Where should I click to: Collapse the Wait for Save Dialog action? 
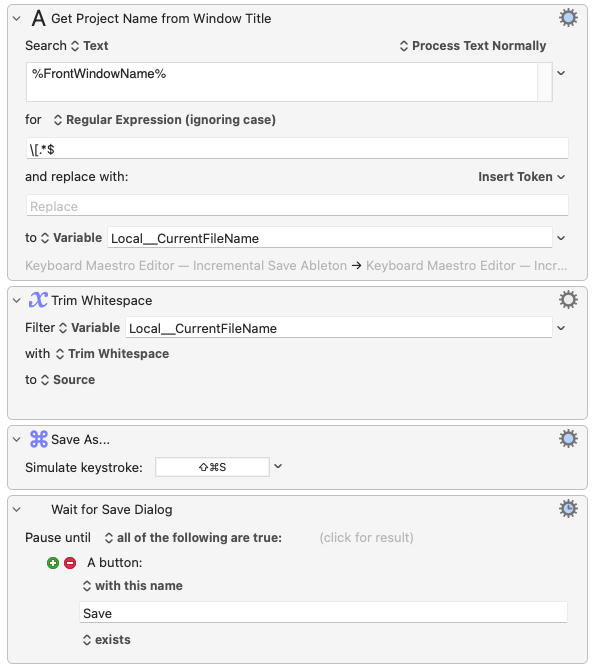[17, 510]
